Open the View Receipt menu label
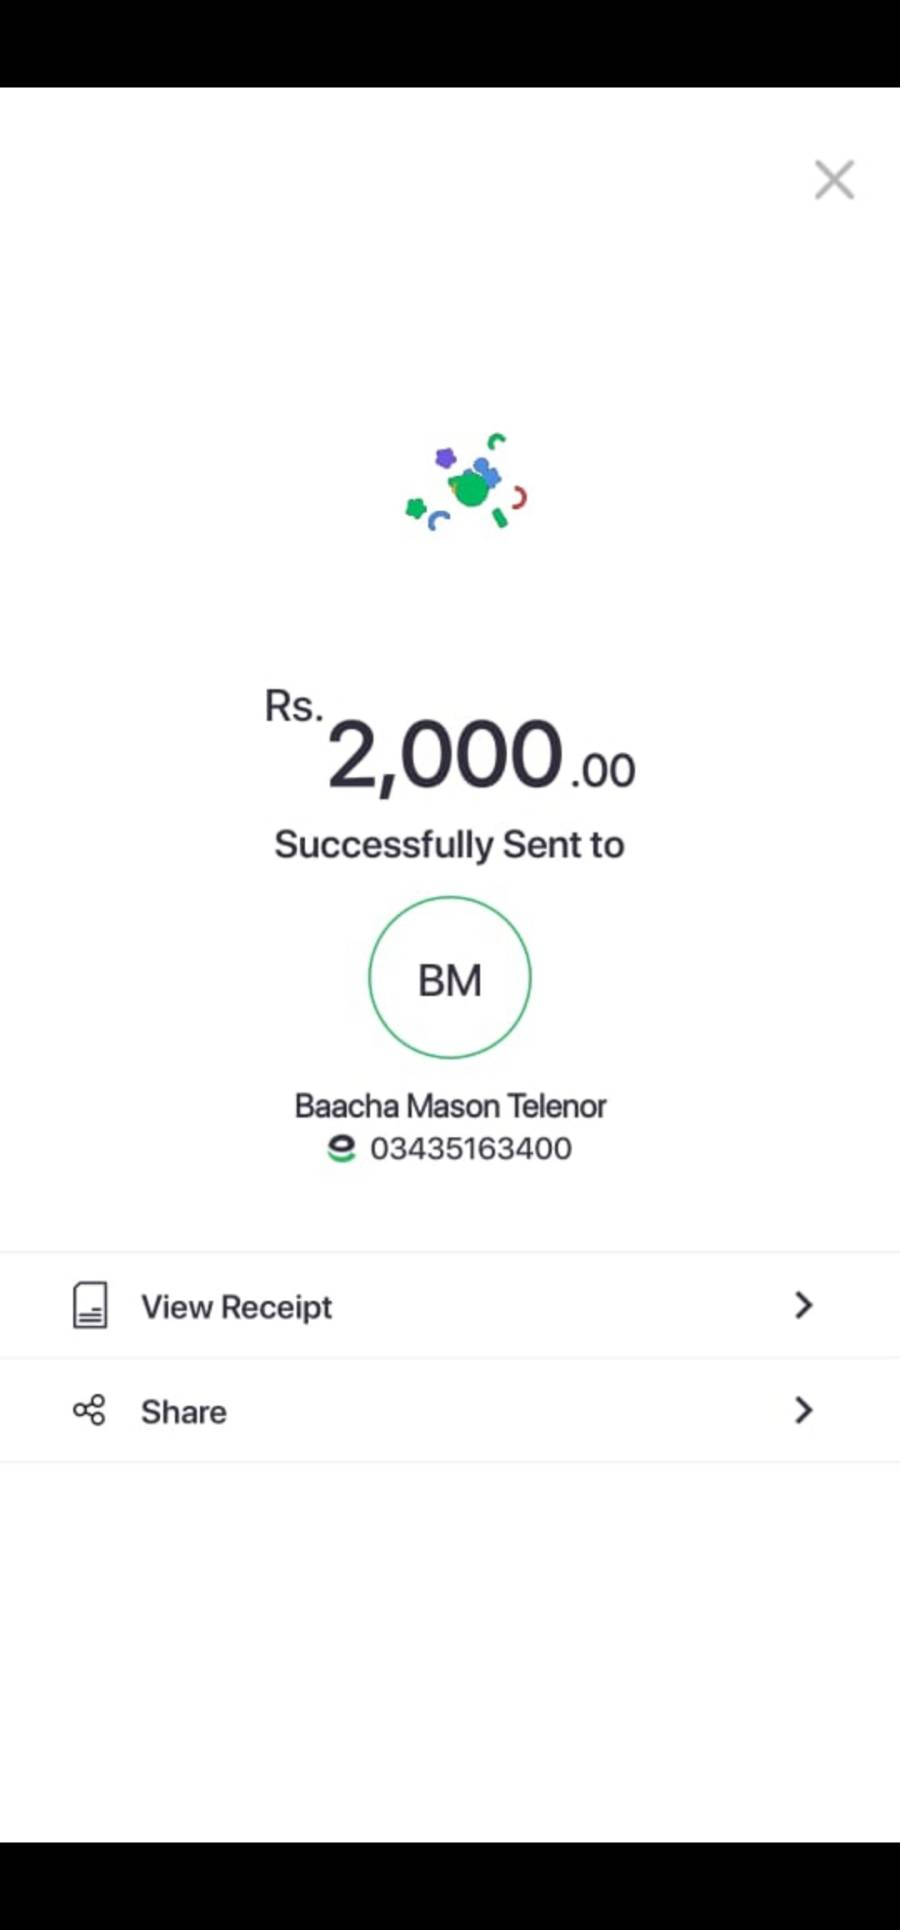Image resolution: width=900 pixels, height=1930 pixels. [x=236, y=1307]
